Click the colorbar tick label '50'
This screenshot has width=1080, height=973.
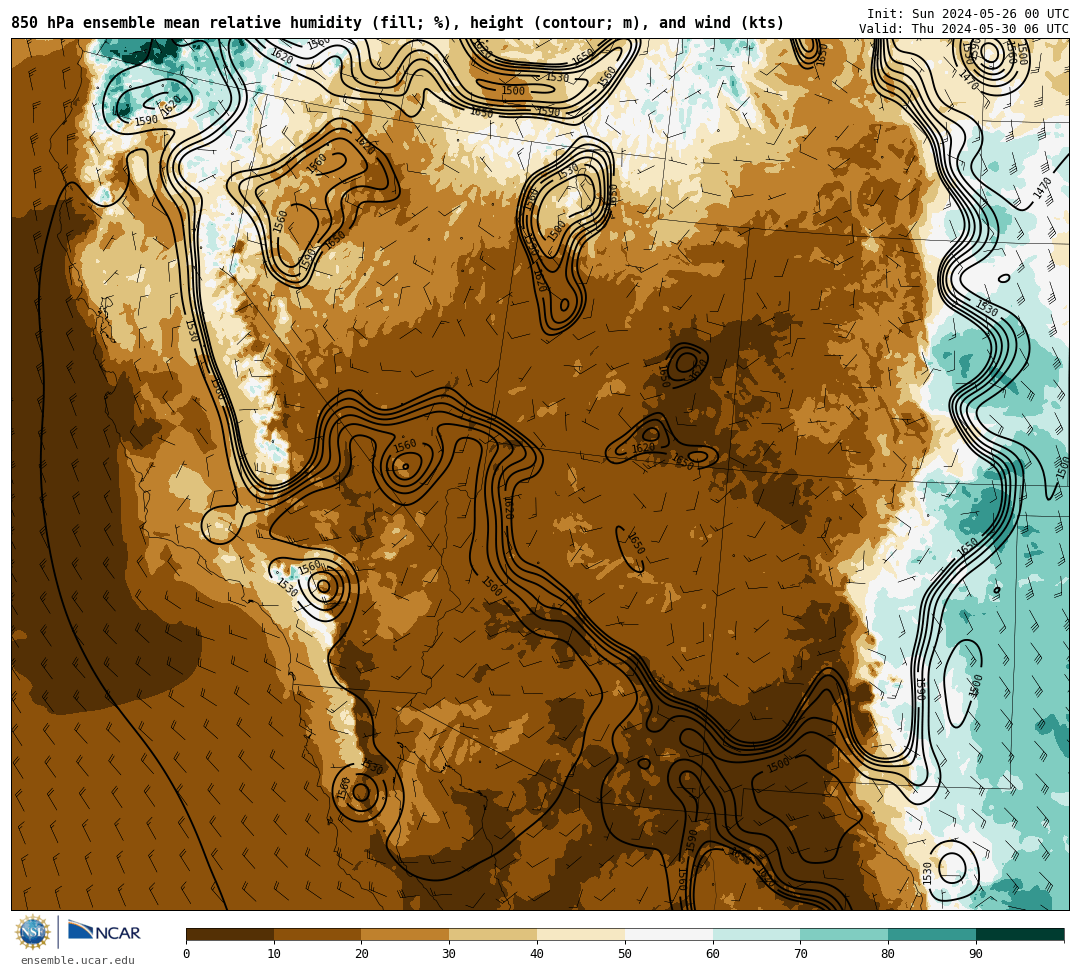[x=625, y=954]
